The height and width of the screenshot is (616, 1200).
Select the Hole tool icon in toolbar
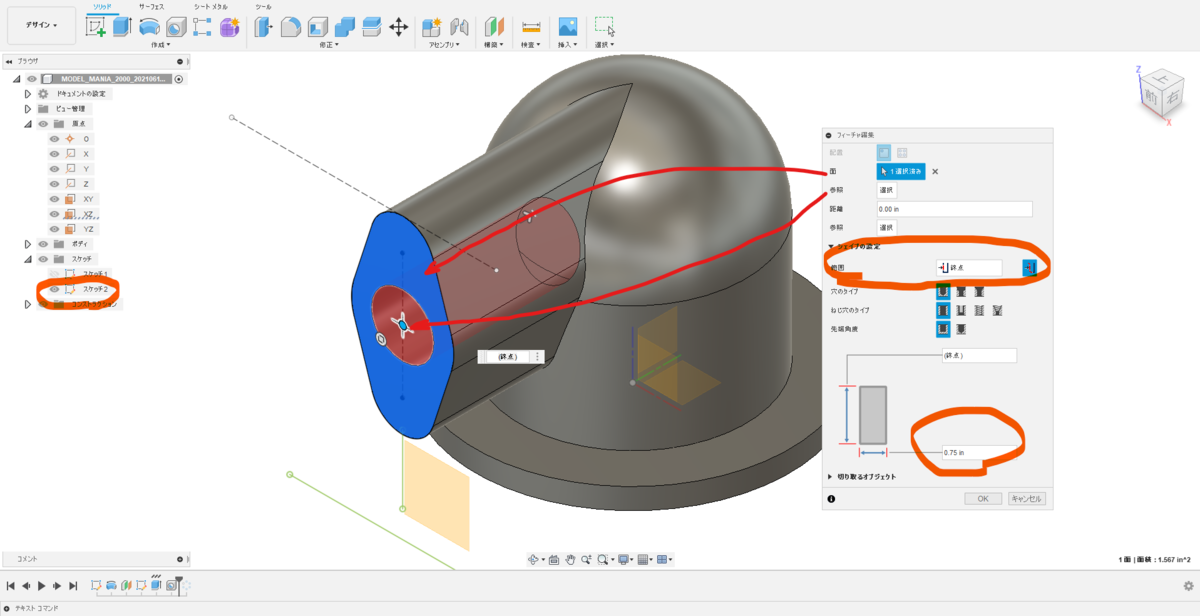pyautogui.click(x=176, y=27)
